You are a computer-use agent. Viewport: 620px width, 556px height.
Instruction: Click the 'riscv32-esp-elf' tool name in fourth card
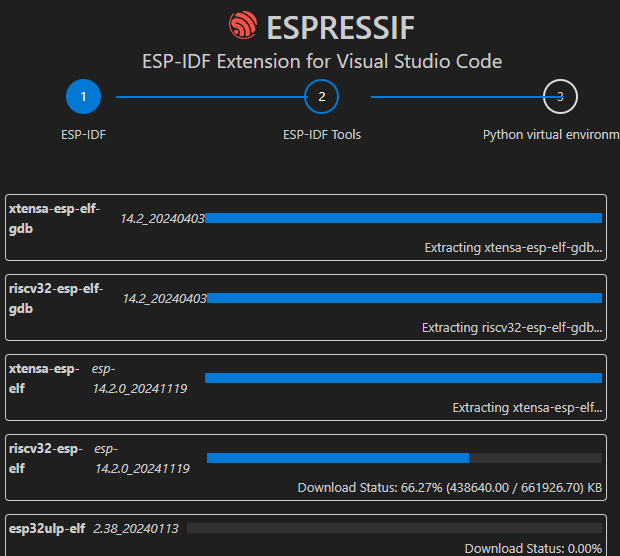[46, 458]
